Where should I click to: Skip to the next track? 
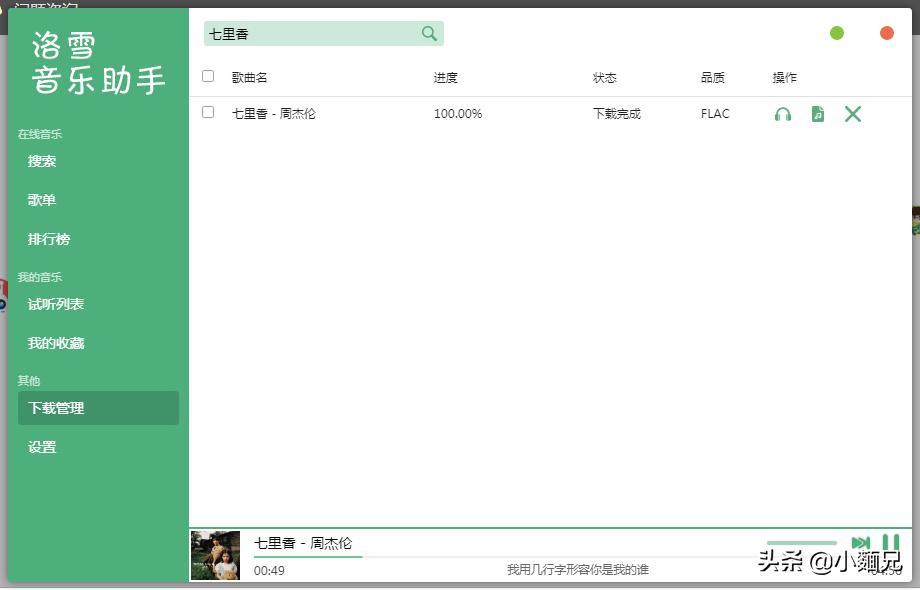point(862,540)
